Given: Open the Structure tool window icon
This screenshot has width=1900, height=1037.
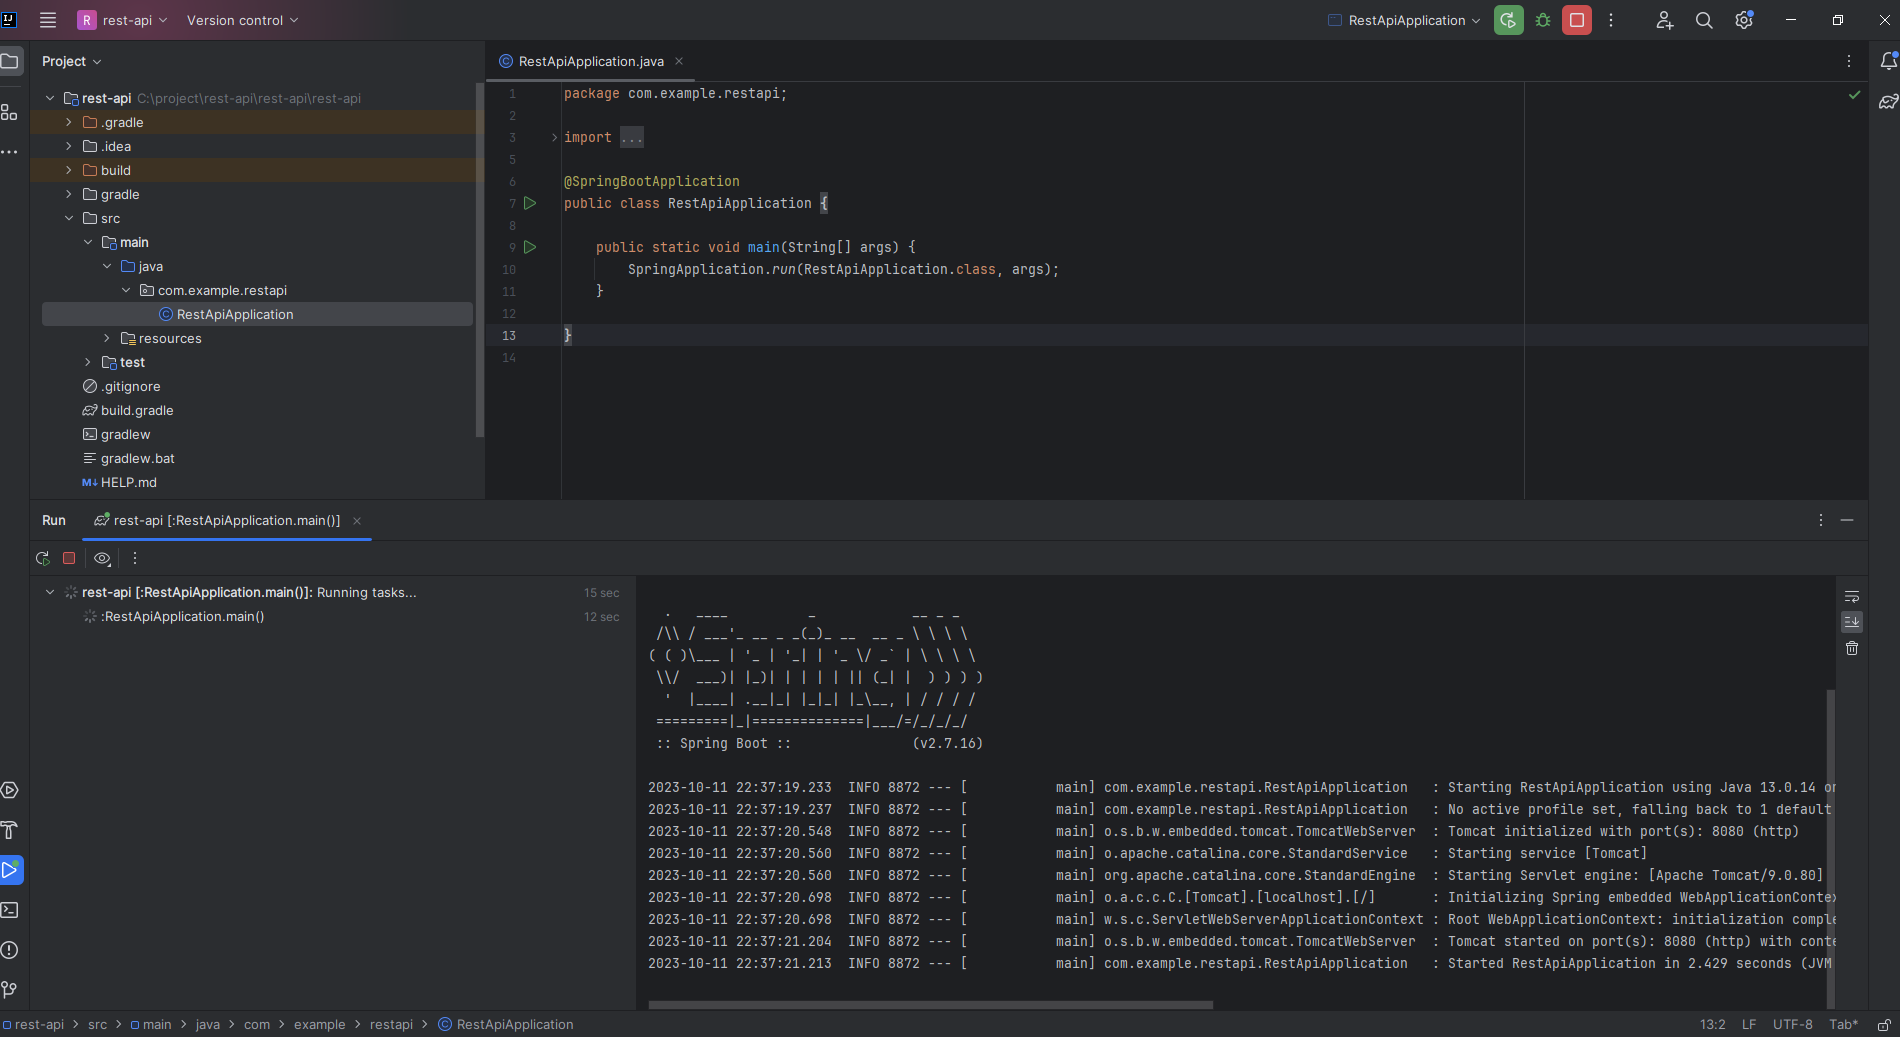Looking at the screenshot, I should point(10,112).
